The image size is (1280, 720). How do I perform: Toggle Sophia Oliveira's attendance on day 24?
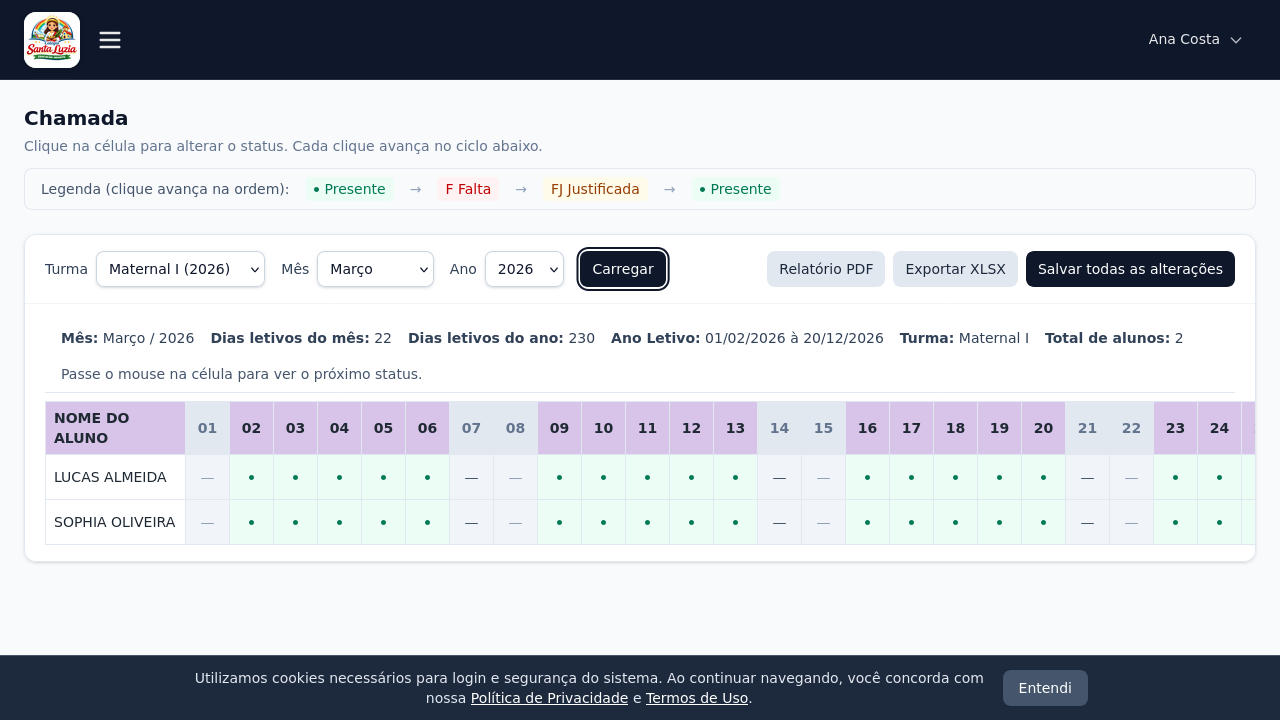coord(1219,522)
